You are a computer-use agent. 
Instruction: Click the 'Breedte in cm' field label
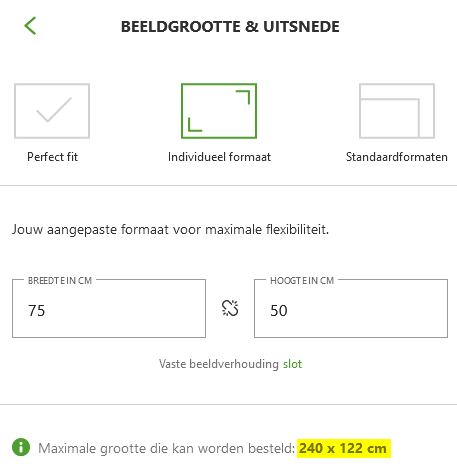point(60,281)
